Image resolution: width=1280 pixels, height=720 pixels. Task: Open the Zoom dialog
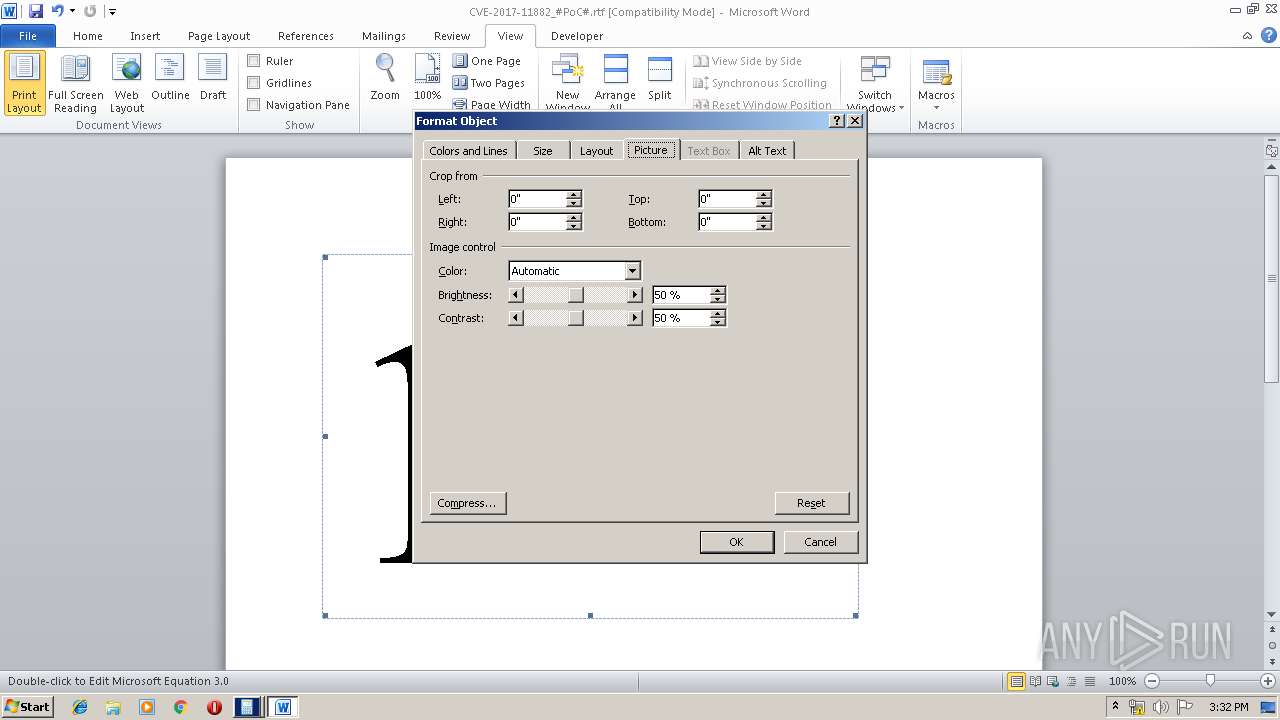385,78
